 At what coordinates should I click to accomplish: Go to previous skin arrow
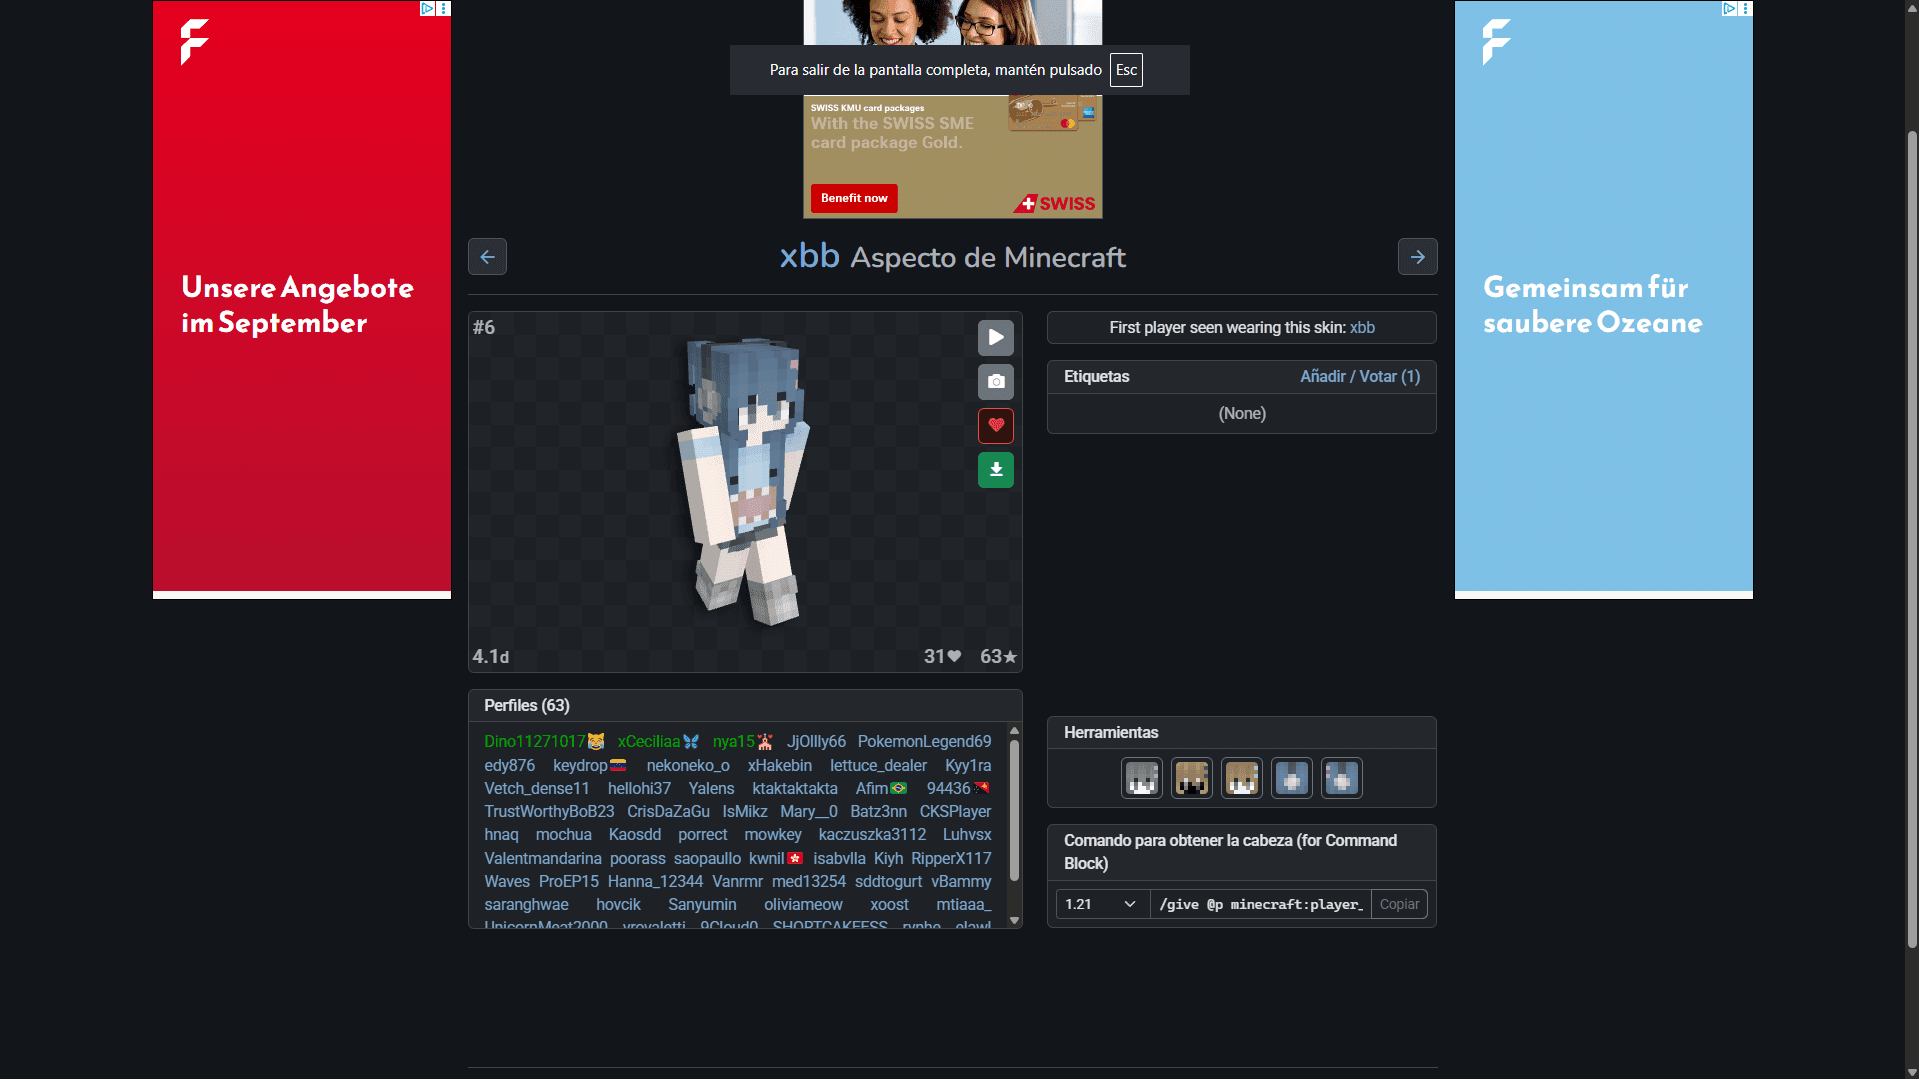pyautogui.click(x=487, y=257)
